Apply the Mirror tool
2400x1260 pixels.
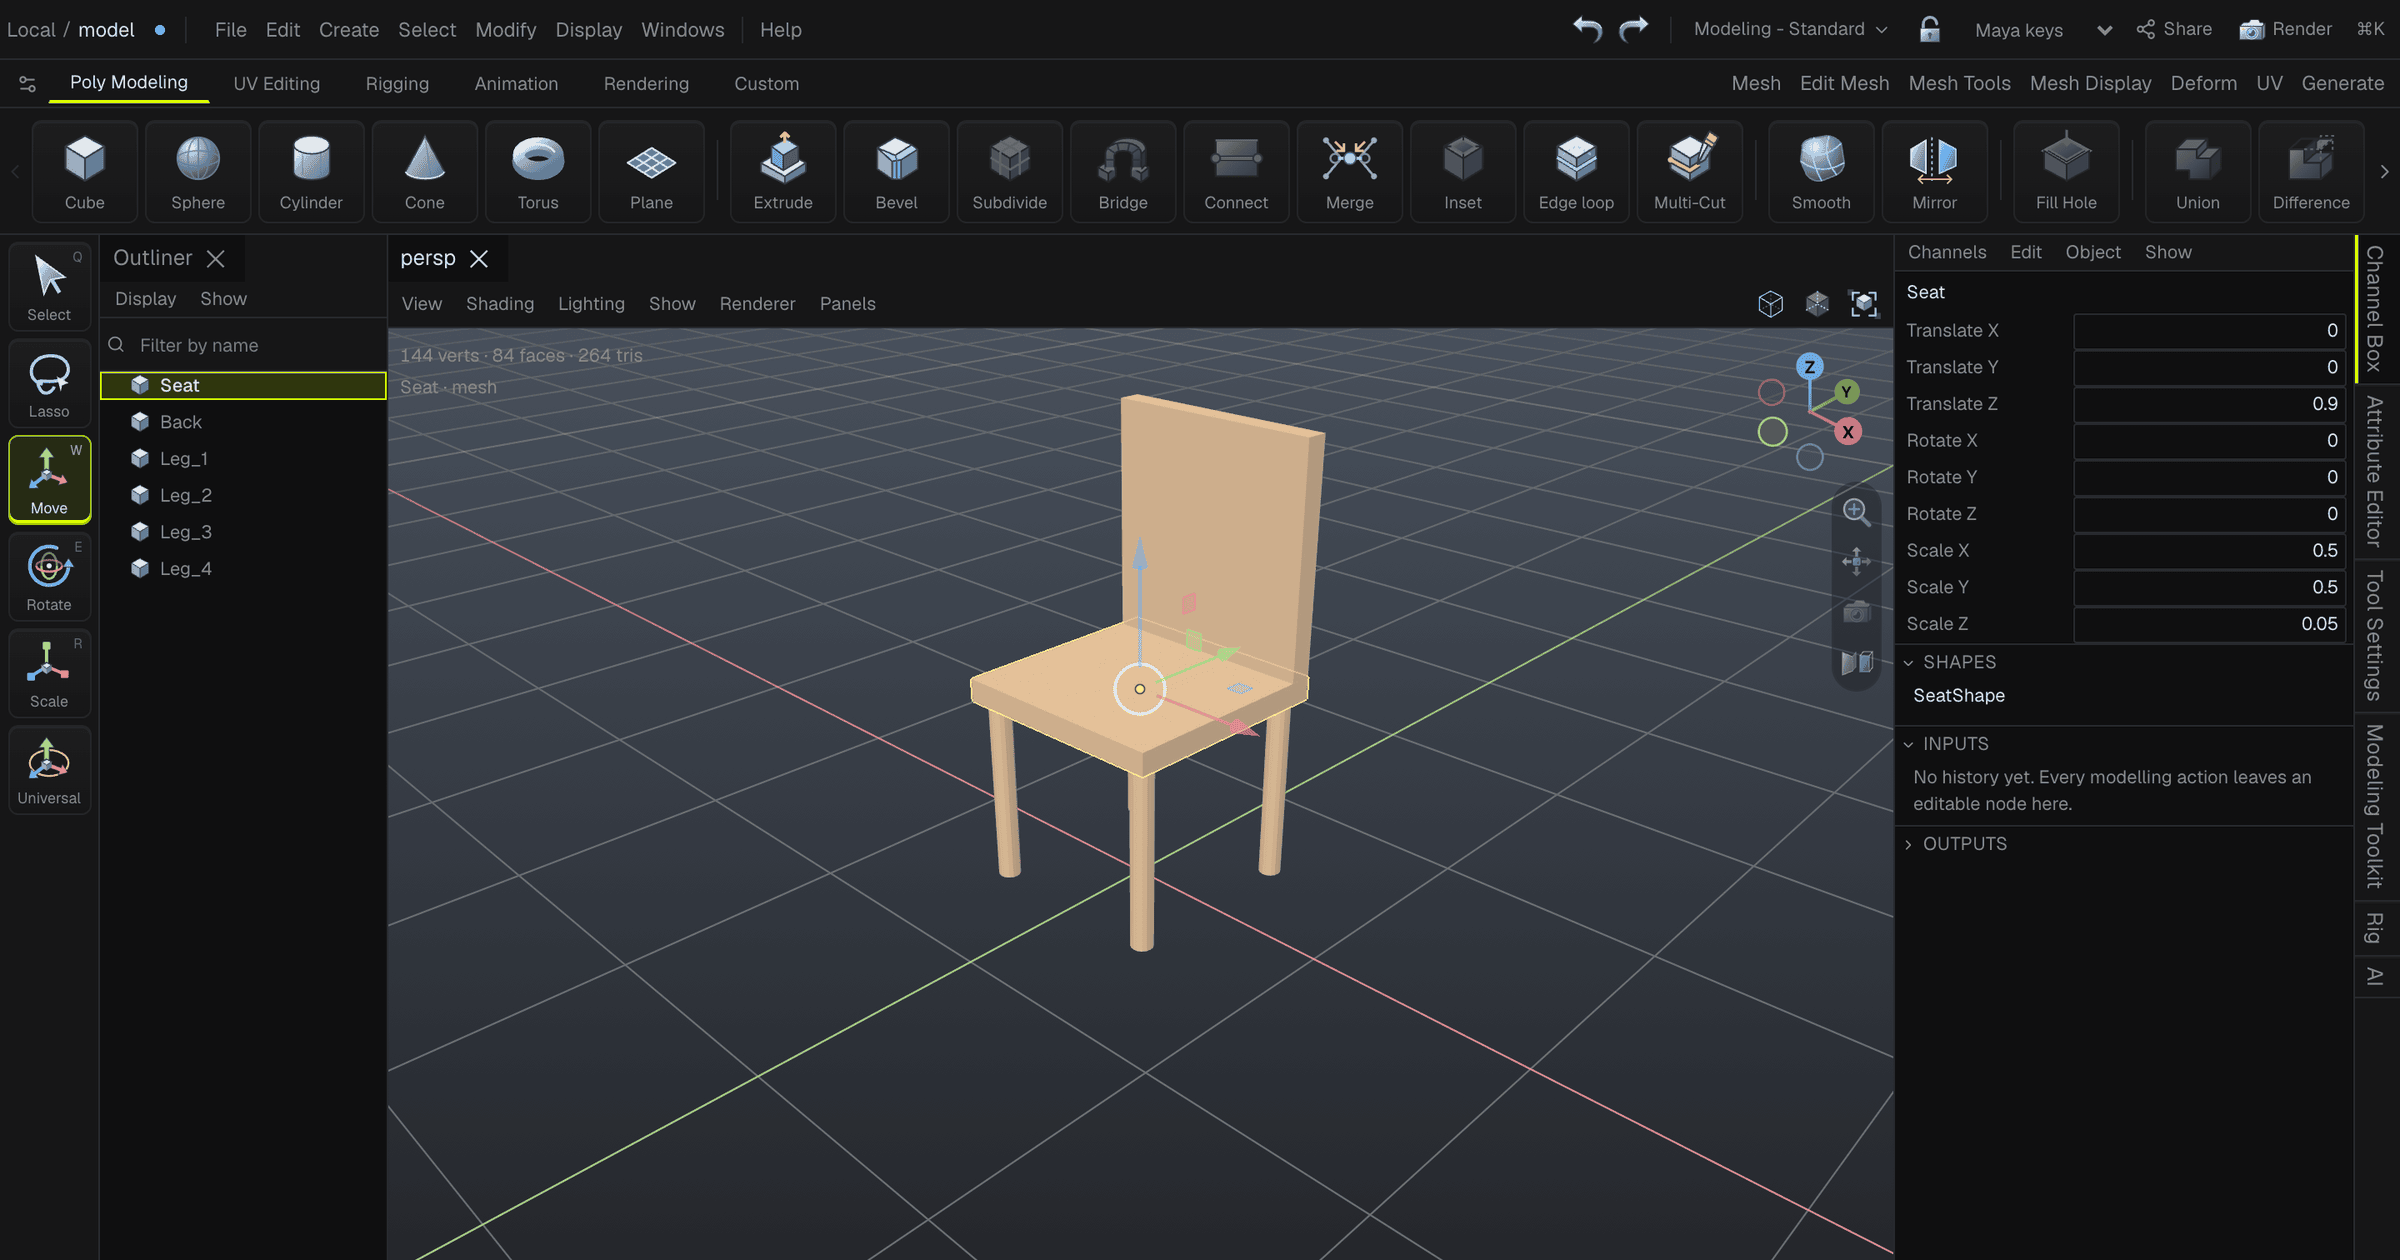[x=1935, y=171]
